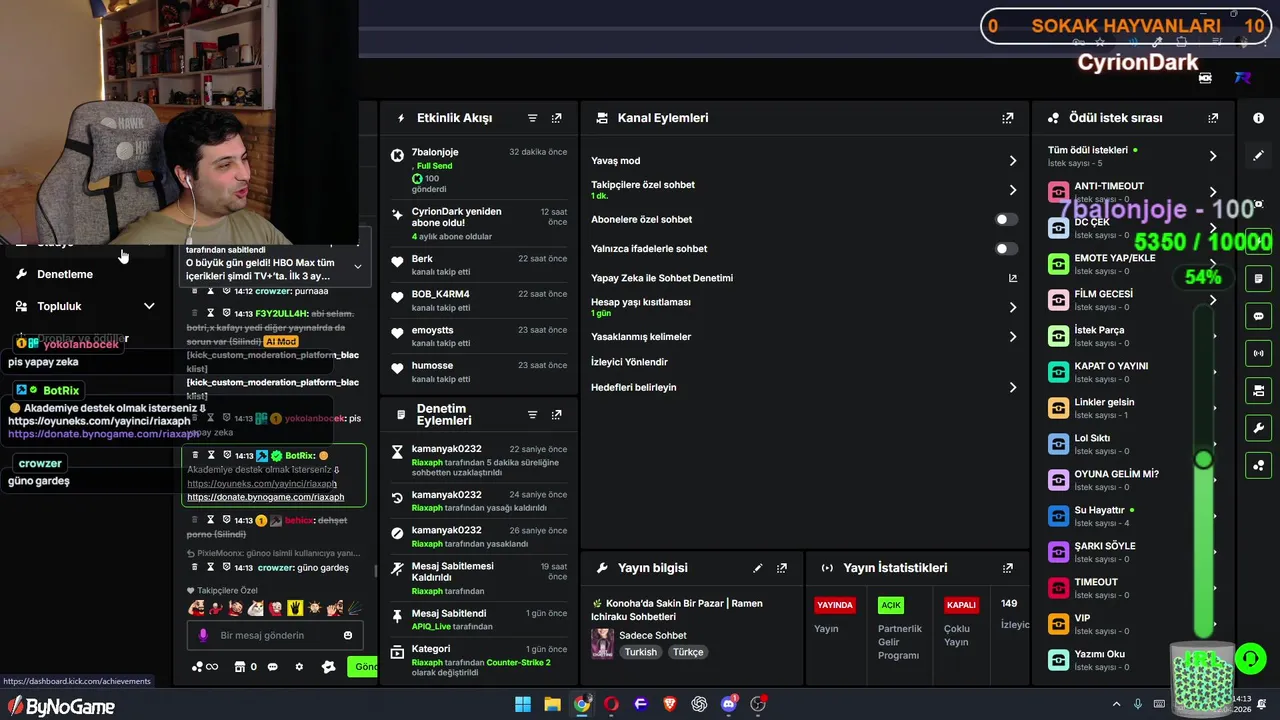The height and width of the screenshot is (720, 1280).
Task: Open Discord from the taskbar
Action: pyautogui.click(x=729, y=704)
